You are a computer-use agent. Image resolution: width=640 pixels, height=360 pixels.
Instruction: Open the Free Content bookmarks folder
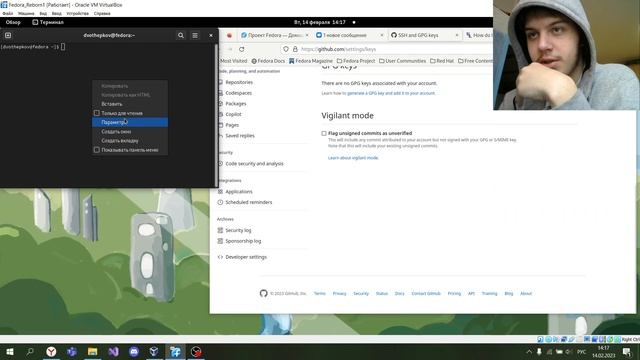(476, 61)
